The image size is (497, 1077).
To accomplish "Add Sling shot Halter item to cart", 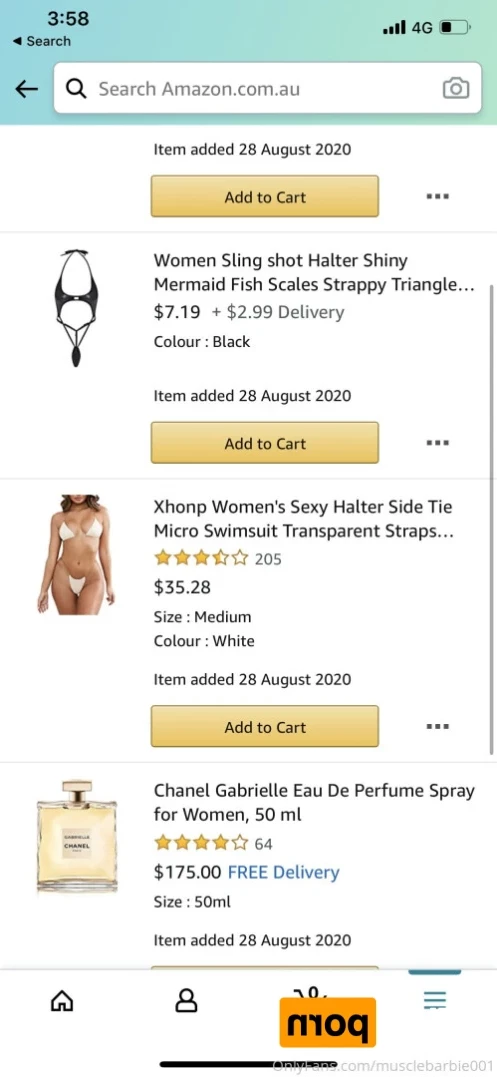I will point(265,443).
